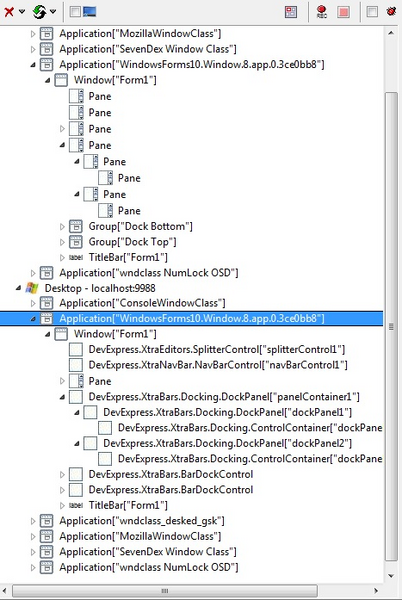
Task: Select Group["Dock Top"] label
Action: point(133,242)
